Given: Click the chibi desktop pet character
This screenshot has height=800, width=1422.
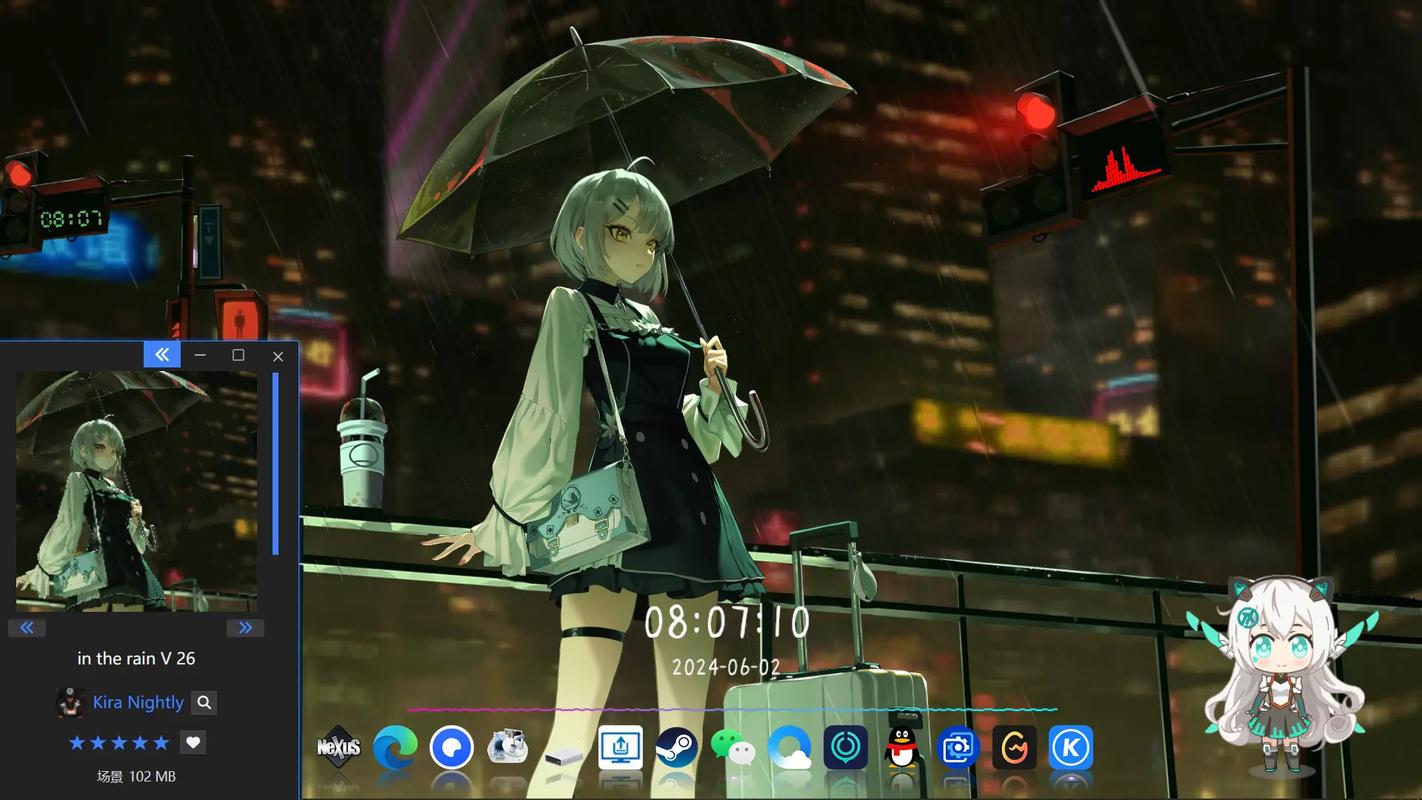Looking at the screenshot, I should click(x=1283, y=674).
